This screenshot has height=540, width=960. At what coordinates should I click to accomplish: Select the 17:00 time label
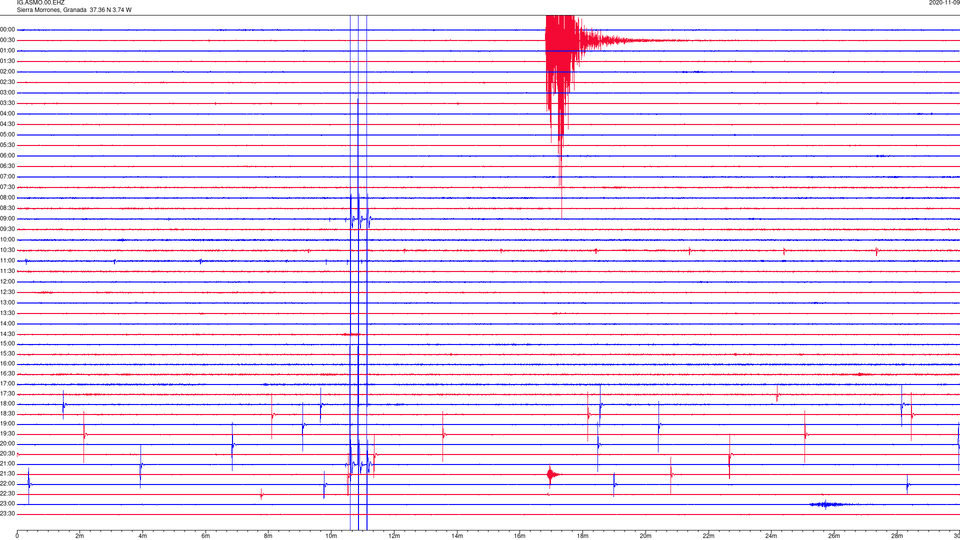[x=7, y=383]
